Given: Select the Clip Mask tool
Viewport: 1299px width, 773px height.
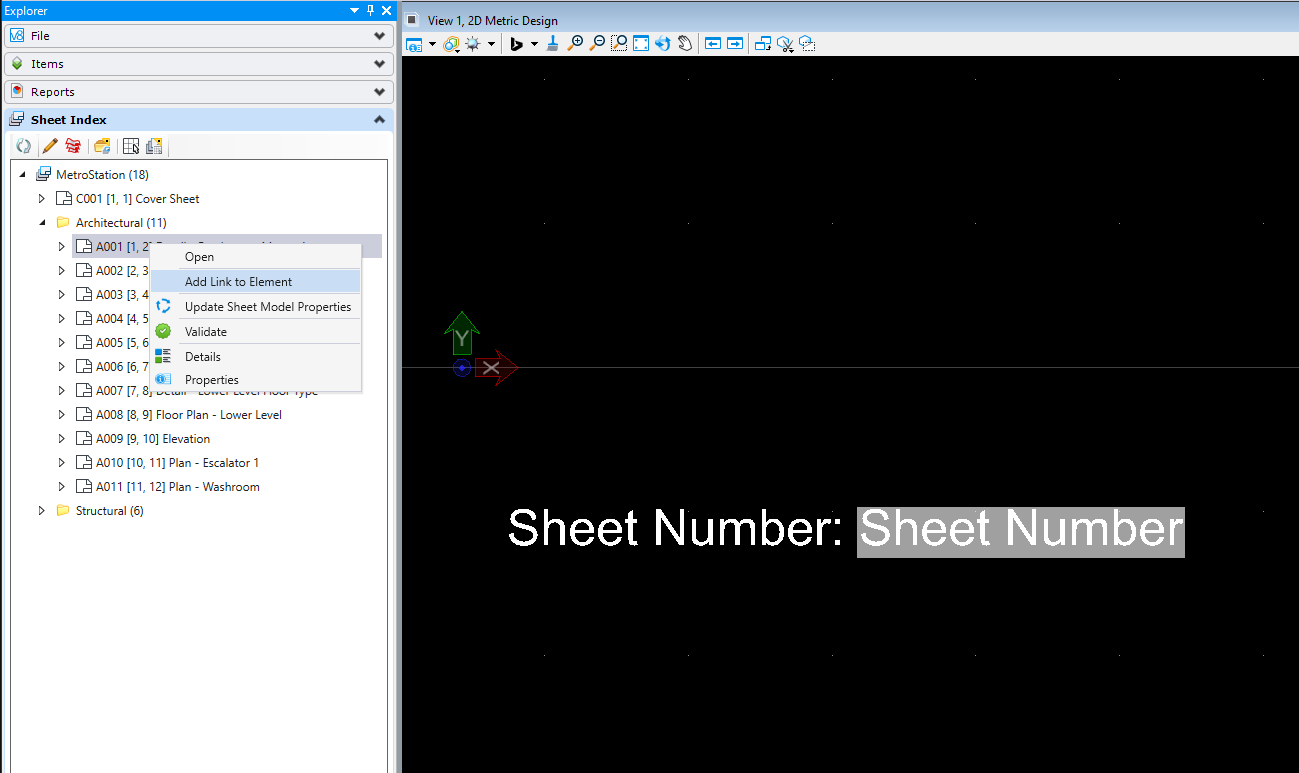Looking at the screenshot, I should click(x=807, y=44).
